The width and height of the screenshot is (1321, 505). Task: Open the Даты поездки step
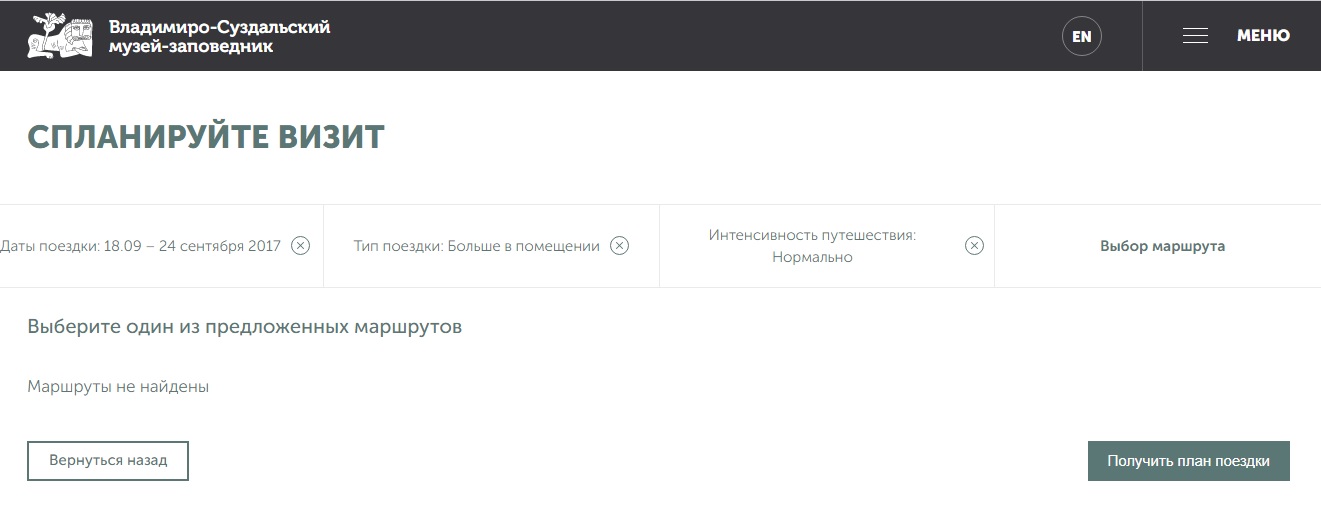click(140, 246)
